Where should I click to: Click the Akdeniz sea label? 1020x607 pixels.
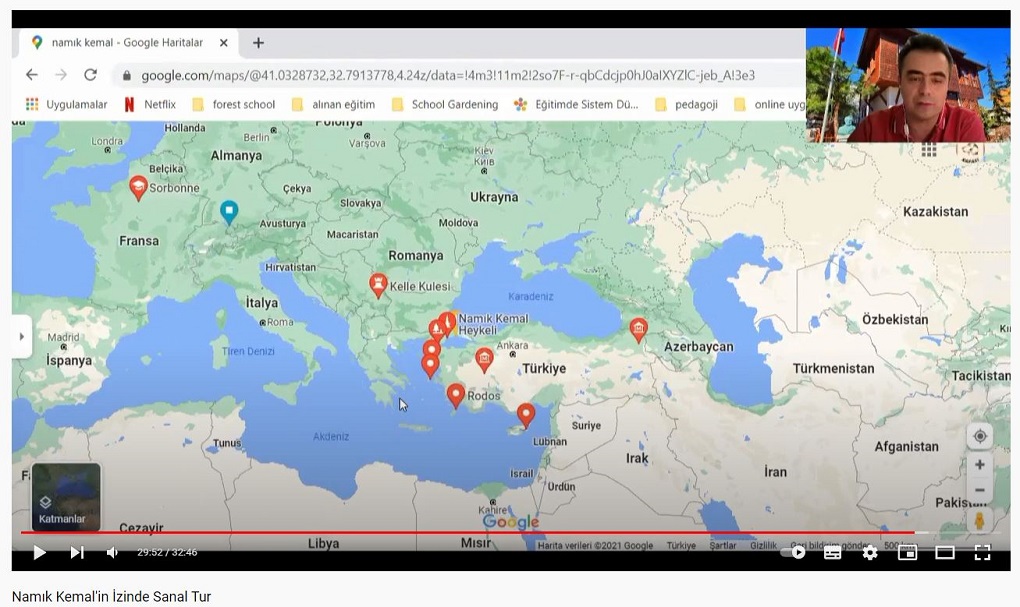(331, 437)
